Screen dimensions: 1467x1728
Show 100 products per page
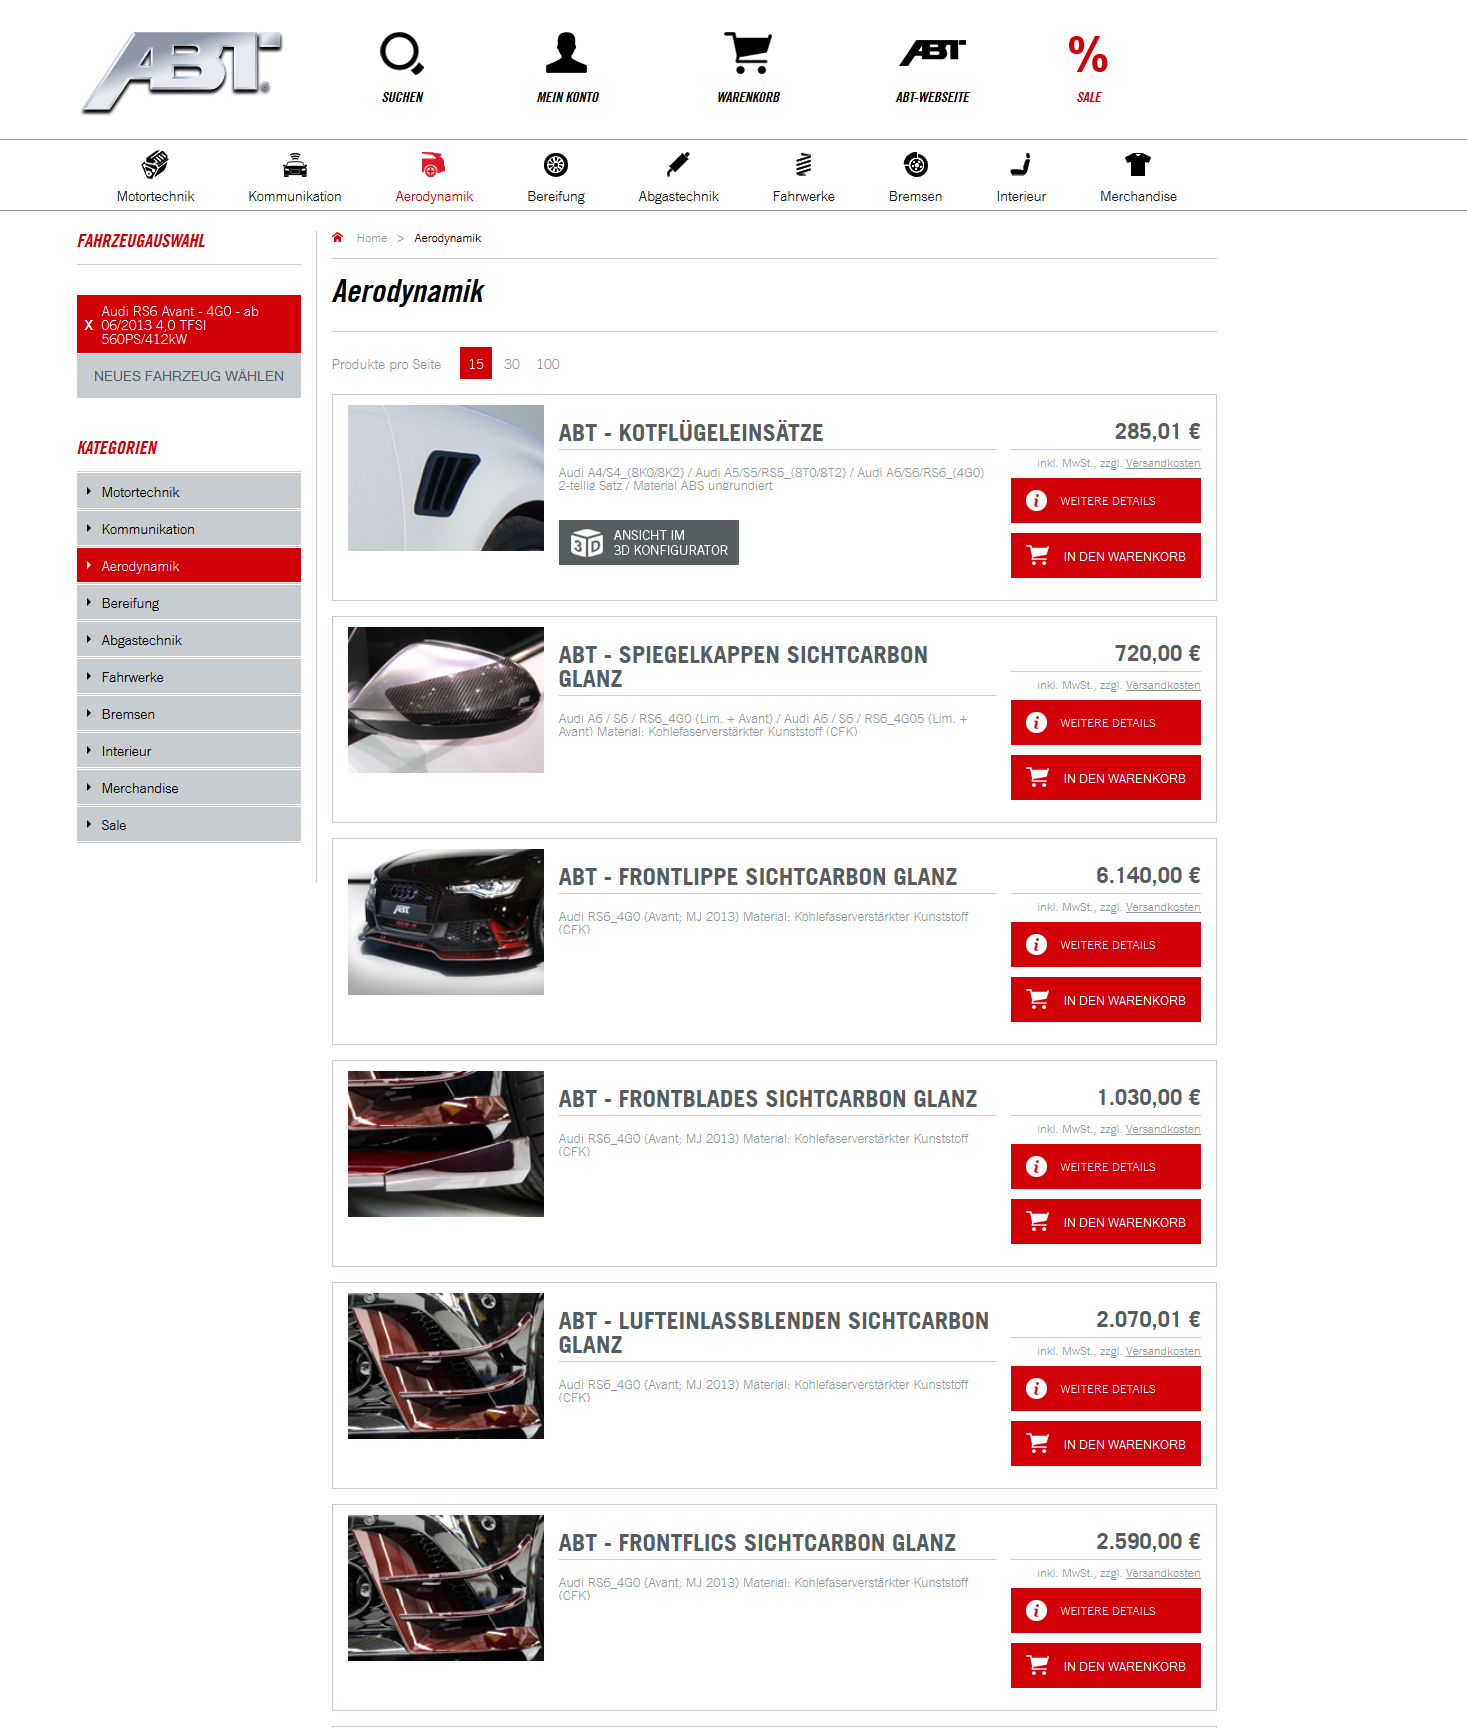548,364
